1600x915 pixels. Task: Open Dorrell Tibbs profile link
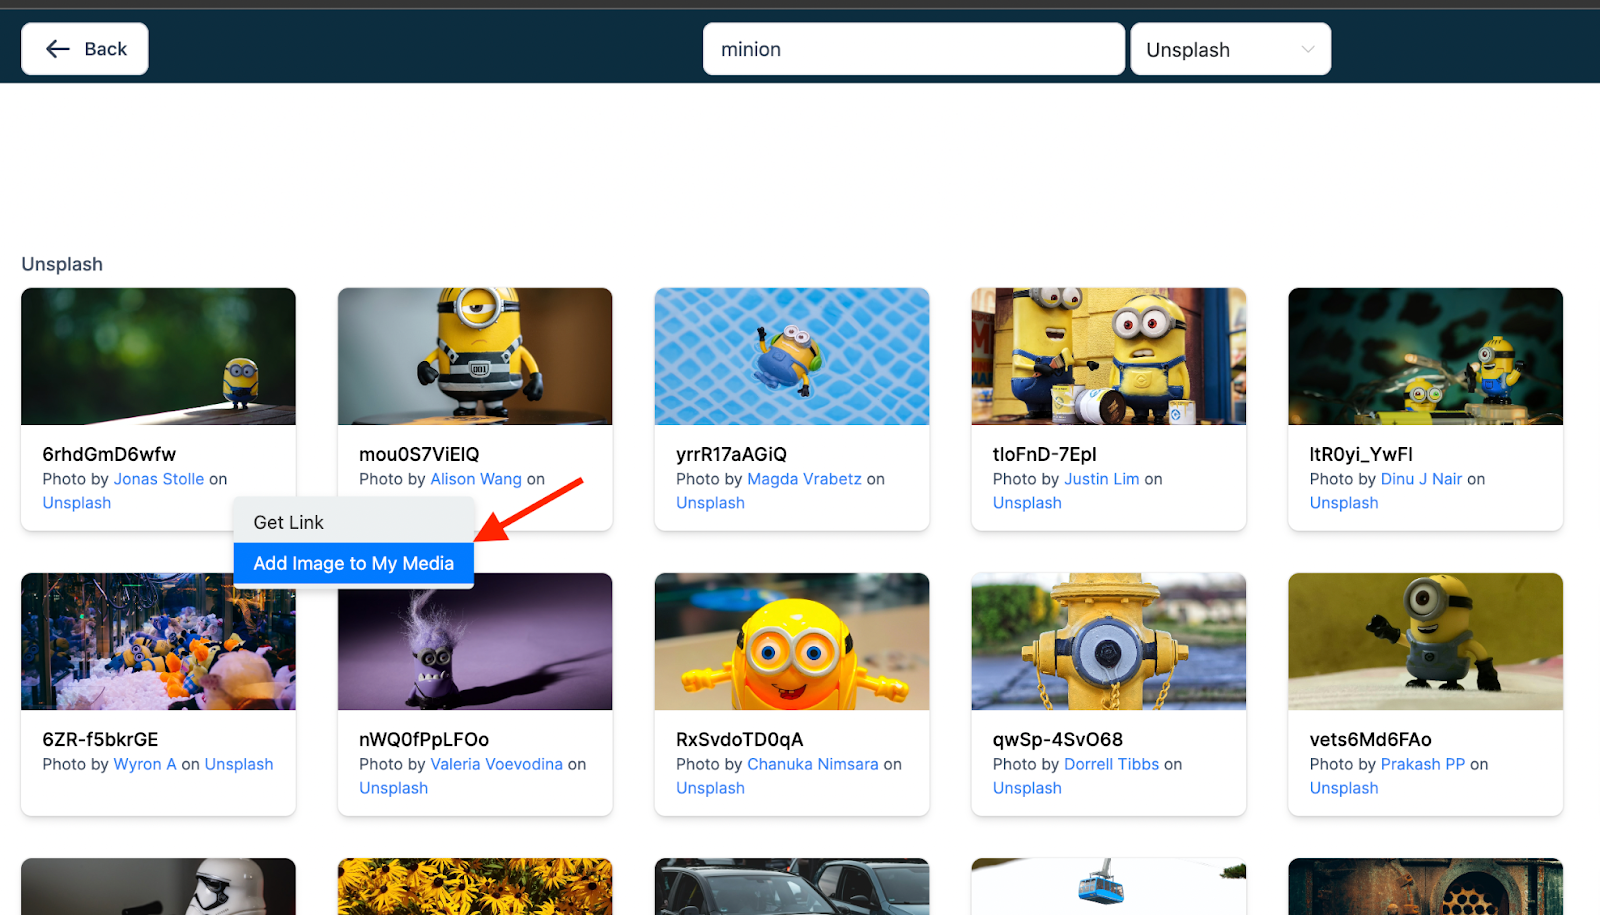[x=1111, y=763]
